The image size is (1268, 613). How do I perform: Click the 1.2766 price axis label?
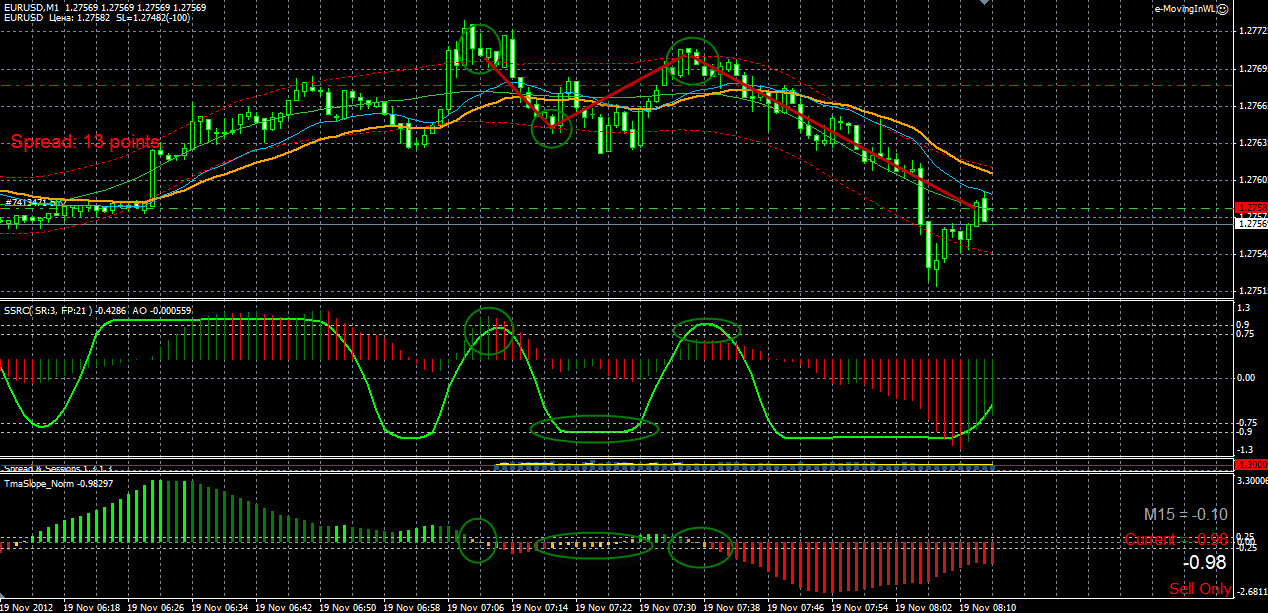[1253, 106]
